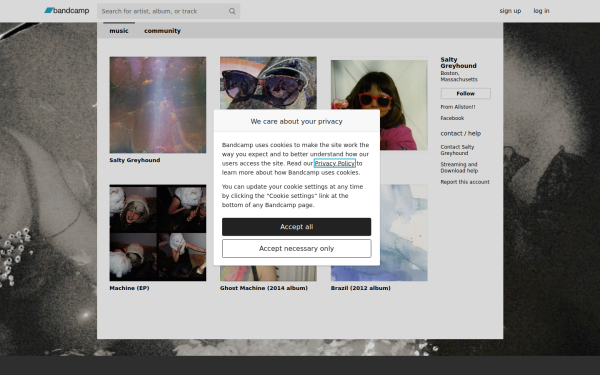The width and height of the screenshot is (600, 375).
Task: Open the Facebook link
Action: click(452, 118)
